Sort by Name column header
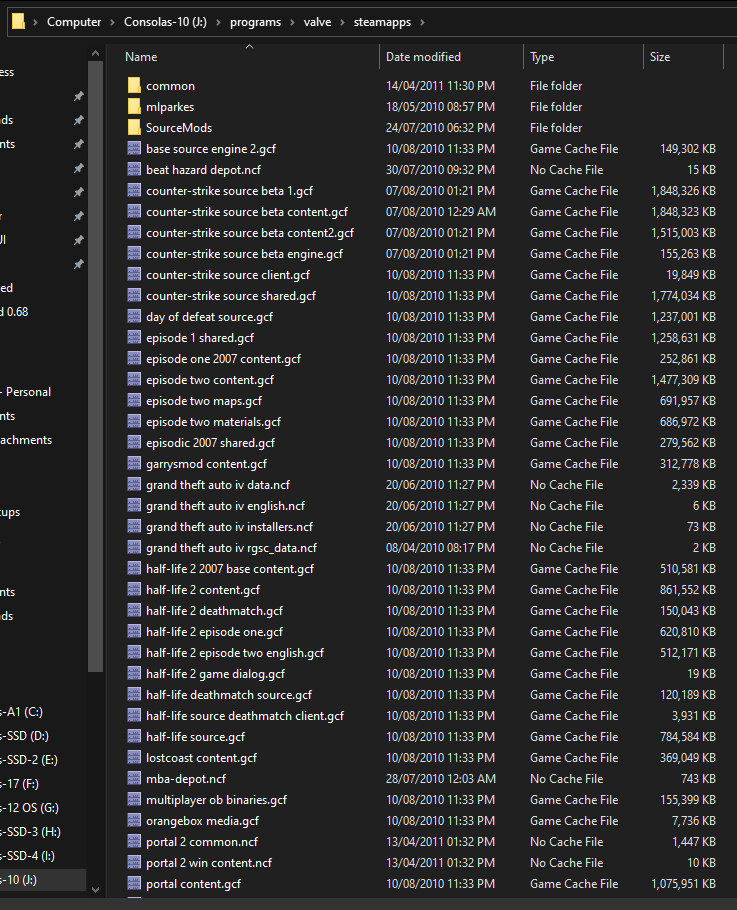This screenshot has height=910, width=737. click(x=141, y=57)
